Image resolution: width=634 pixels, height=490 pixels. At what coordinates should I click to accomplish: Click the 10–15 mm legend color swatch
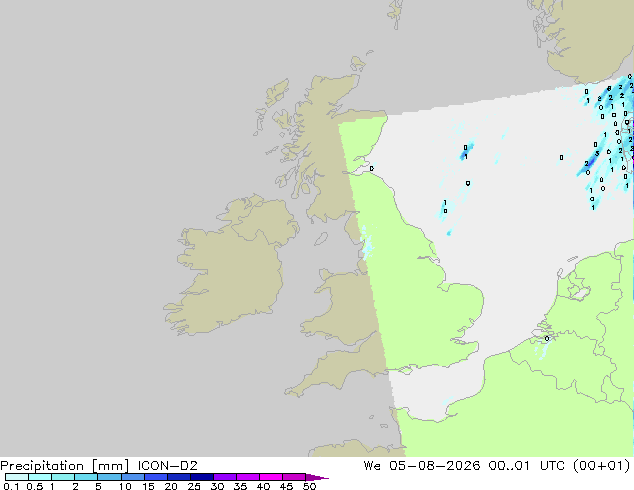pyautogui.click(x=132, y=477)
